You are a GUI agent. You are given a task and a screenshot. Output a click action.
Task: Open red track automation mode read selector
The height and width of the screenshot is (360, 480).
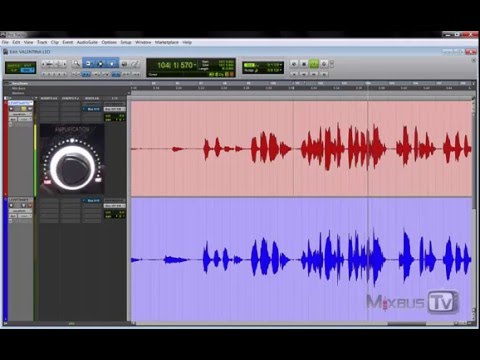tap(25, 119)
